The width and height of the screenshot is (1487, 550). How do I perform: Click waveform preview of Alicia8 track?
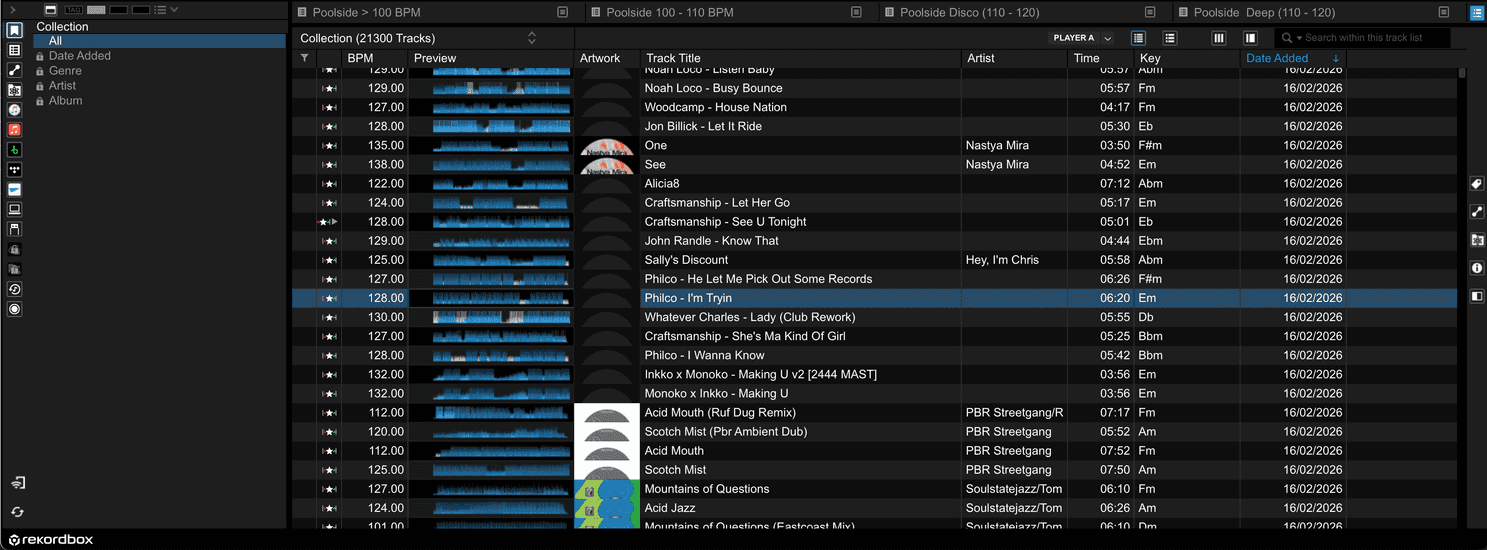click(x=501, y=183)
